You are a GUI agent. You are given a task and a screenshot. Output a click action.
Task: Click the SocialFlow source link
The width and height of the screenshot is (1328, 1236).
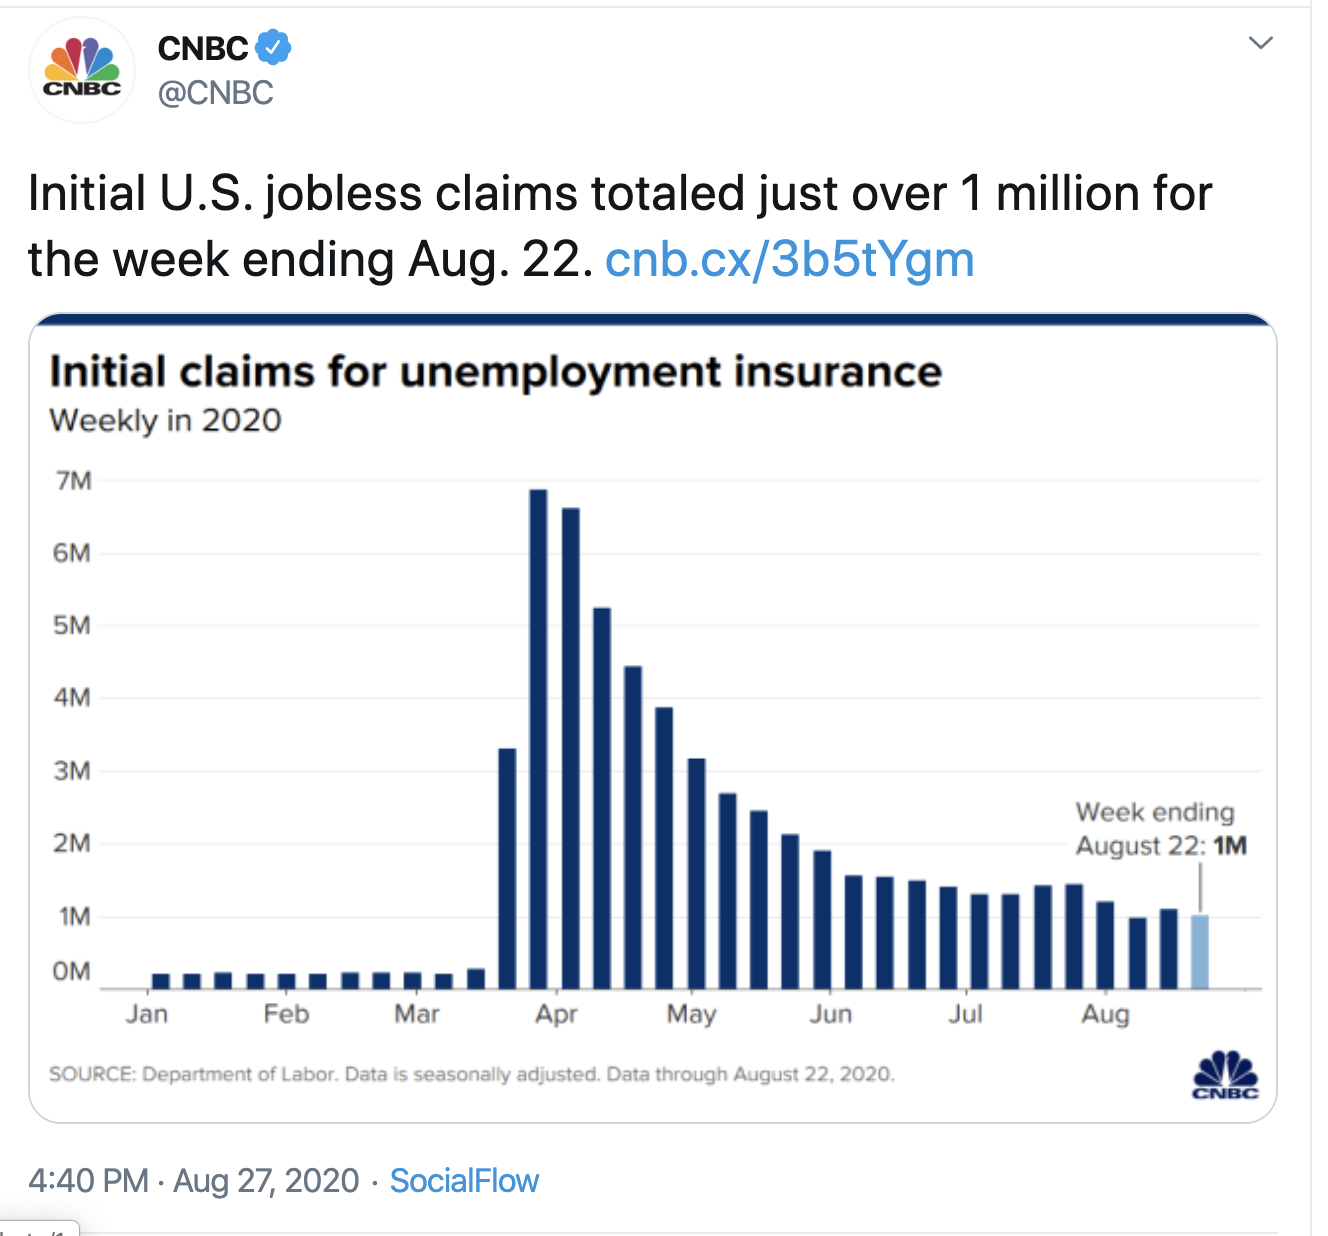464,1181
